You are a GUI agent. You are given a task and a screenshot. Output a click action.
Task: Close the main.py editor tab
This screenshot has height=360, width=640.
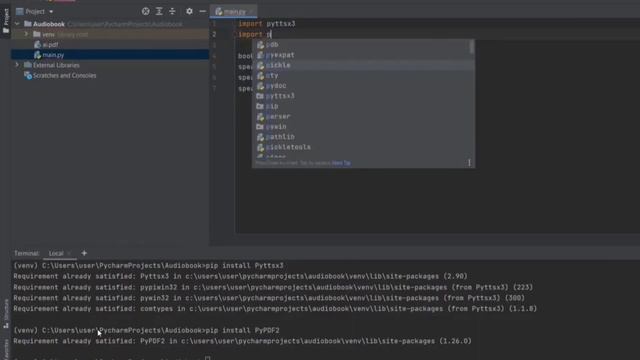[251, 12]
